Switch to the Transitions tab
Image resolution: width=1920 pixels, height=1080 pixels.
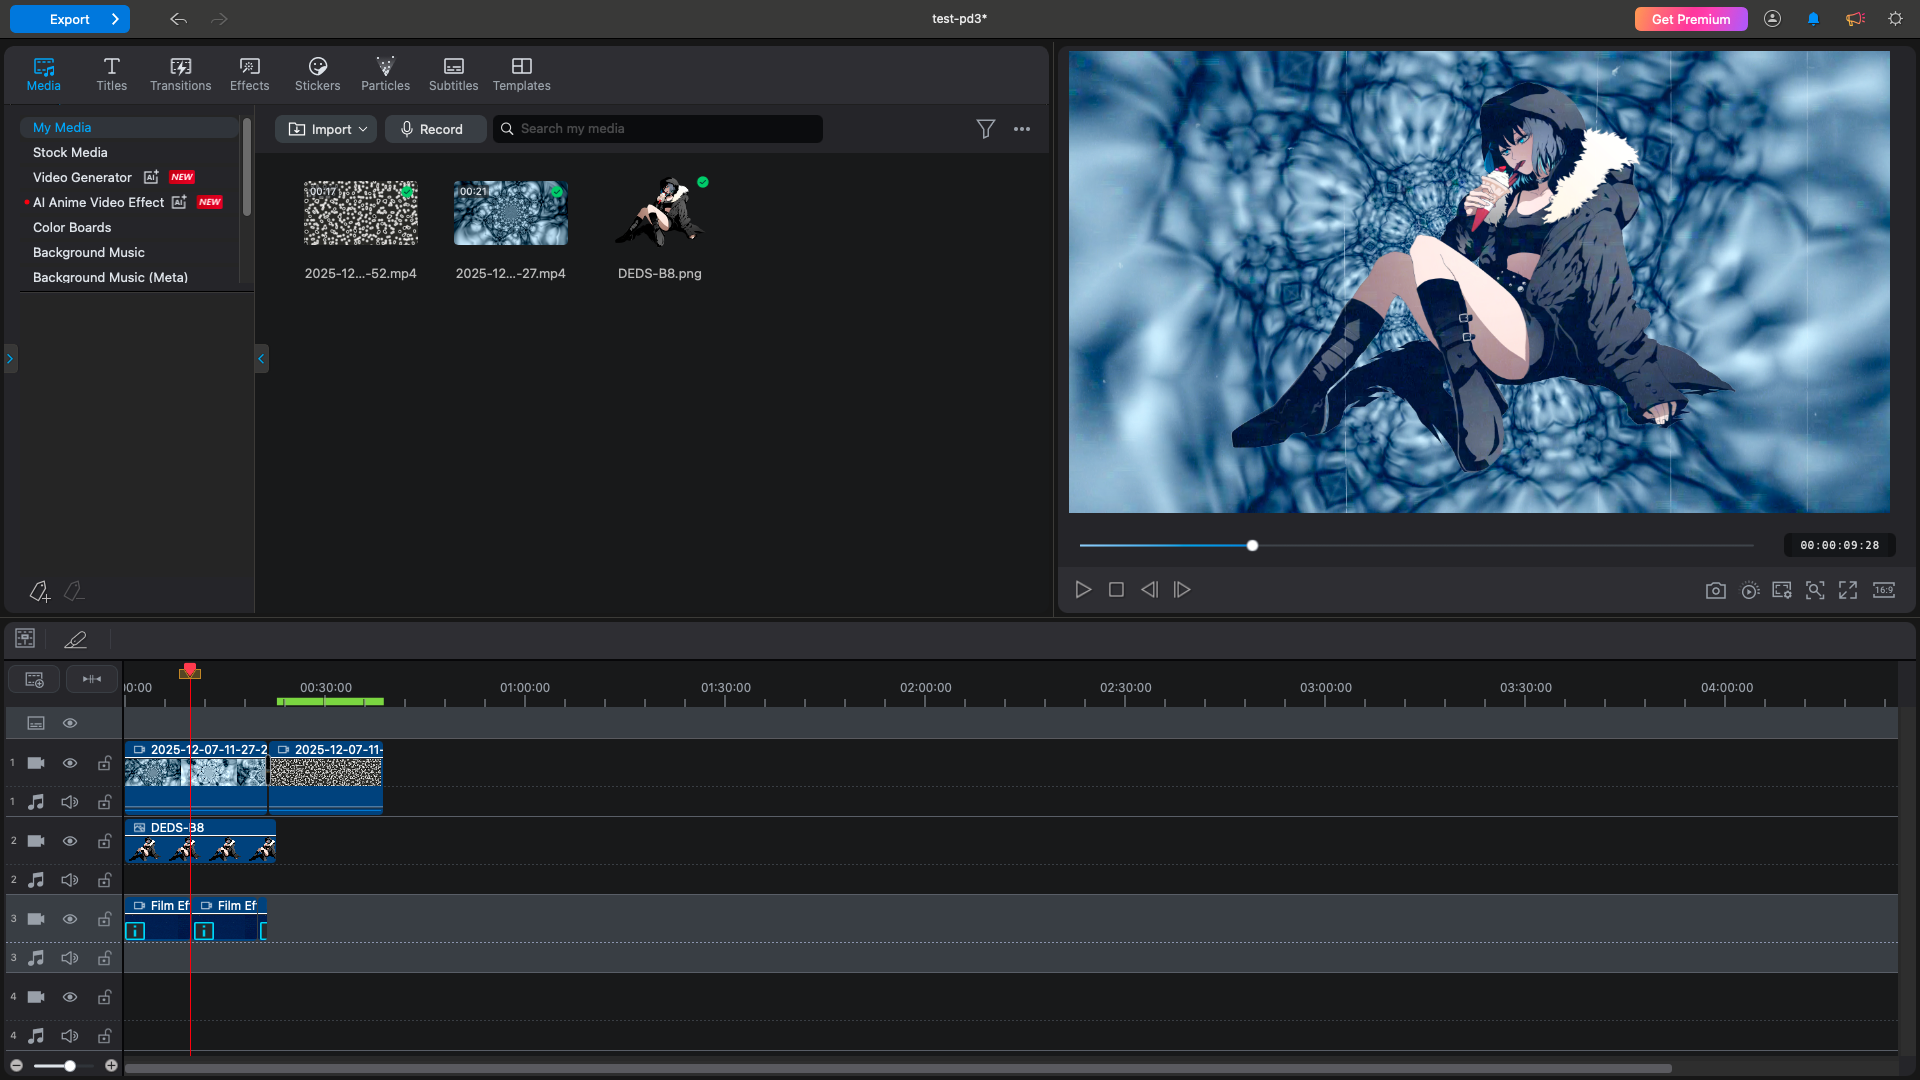[x=180, y=74]
